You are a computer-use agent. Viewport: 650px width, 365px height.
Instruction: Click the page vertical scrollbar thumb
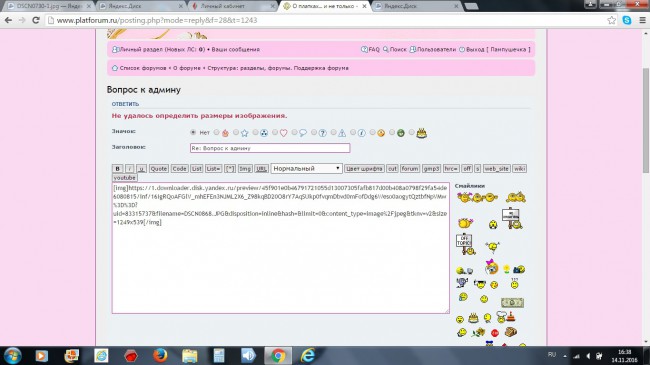[645, 120]
